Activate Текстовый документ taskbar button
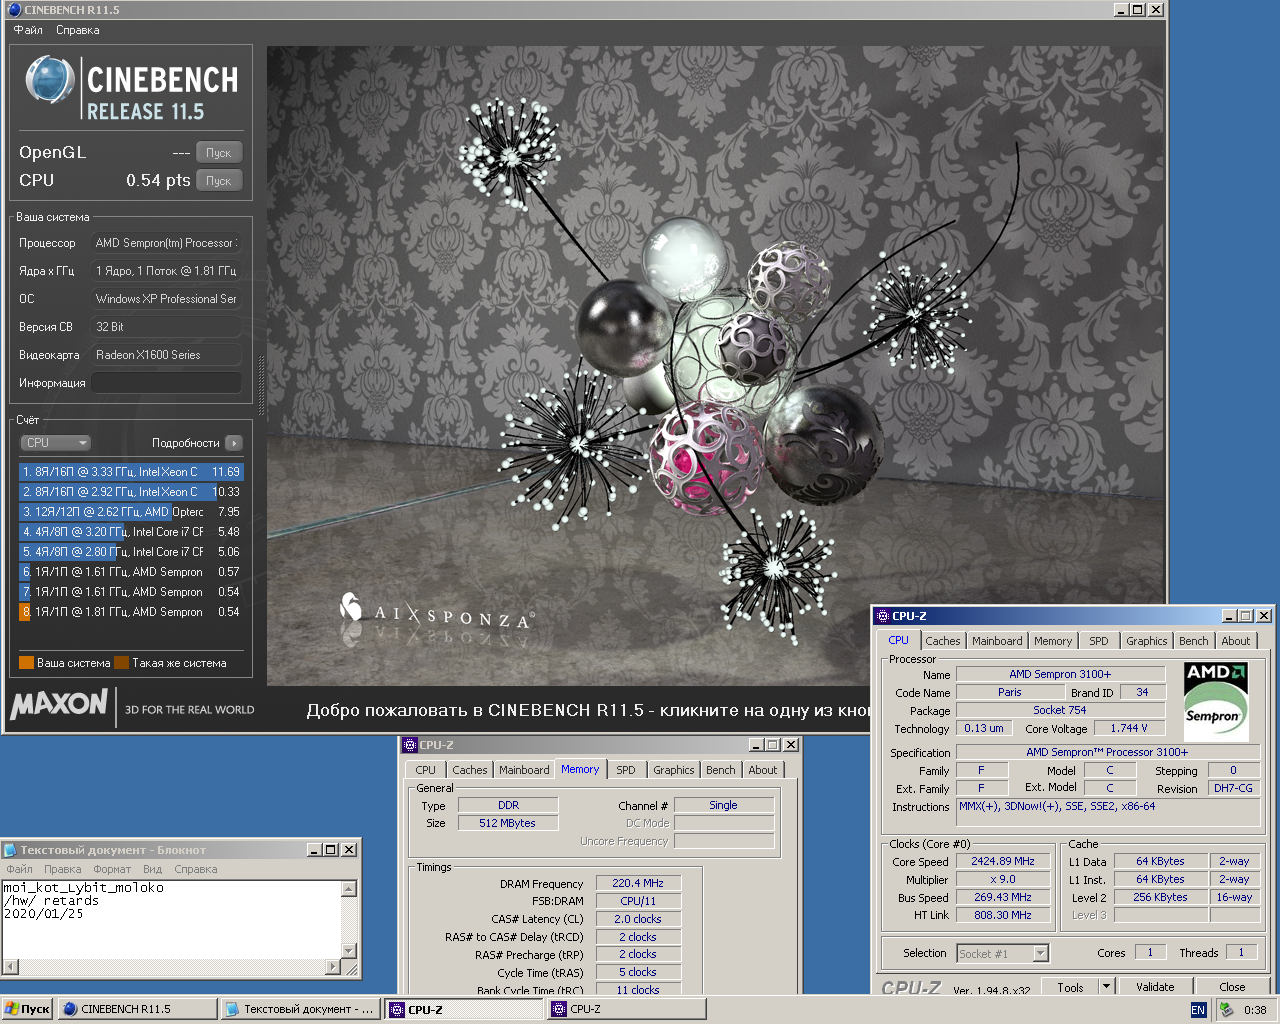Viewport: 1280px width, 1024px height. pyautogui.click(x=300, y=1009)
